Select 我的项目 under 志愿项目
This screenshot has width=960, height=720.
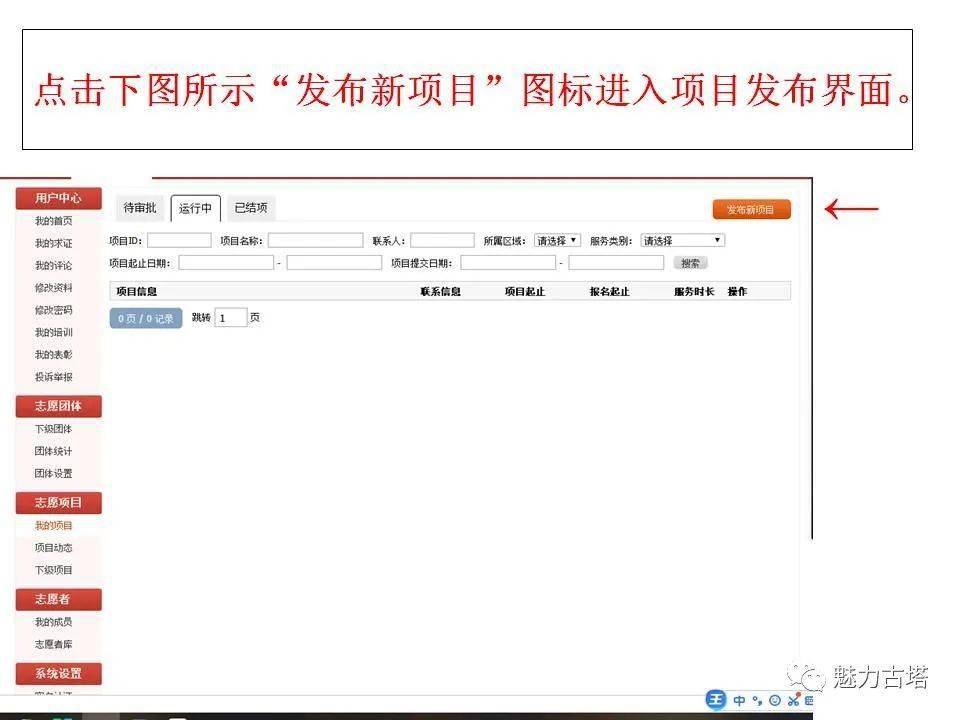pyautogui.click(x=53, y=525)
